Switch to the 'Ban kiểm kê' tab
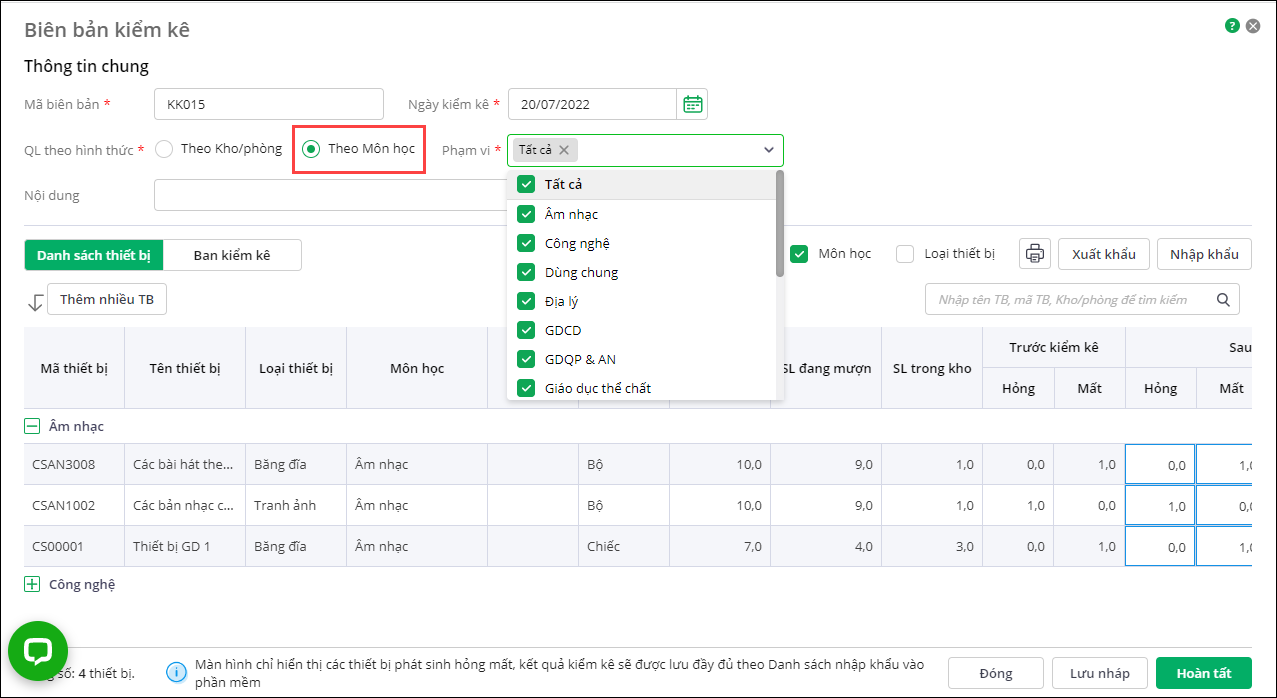1277x698 pixels. pos(232,255)
